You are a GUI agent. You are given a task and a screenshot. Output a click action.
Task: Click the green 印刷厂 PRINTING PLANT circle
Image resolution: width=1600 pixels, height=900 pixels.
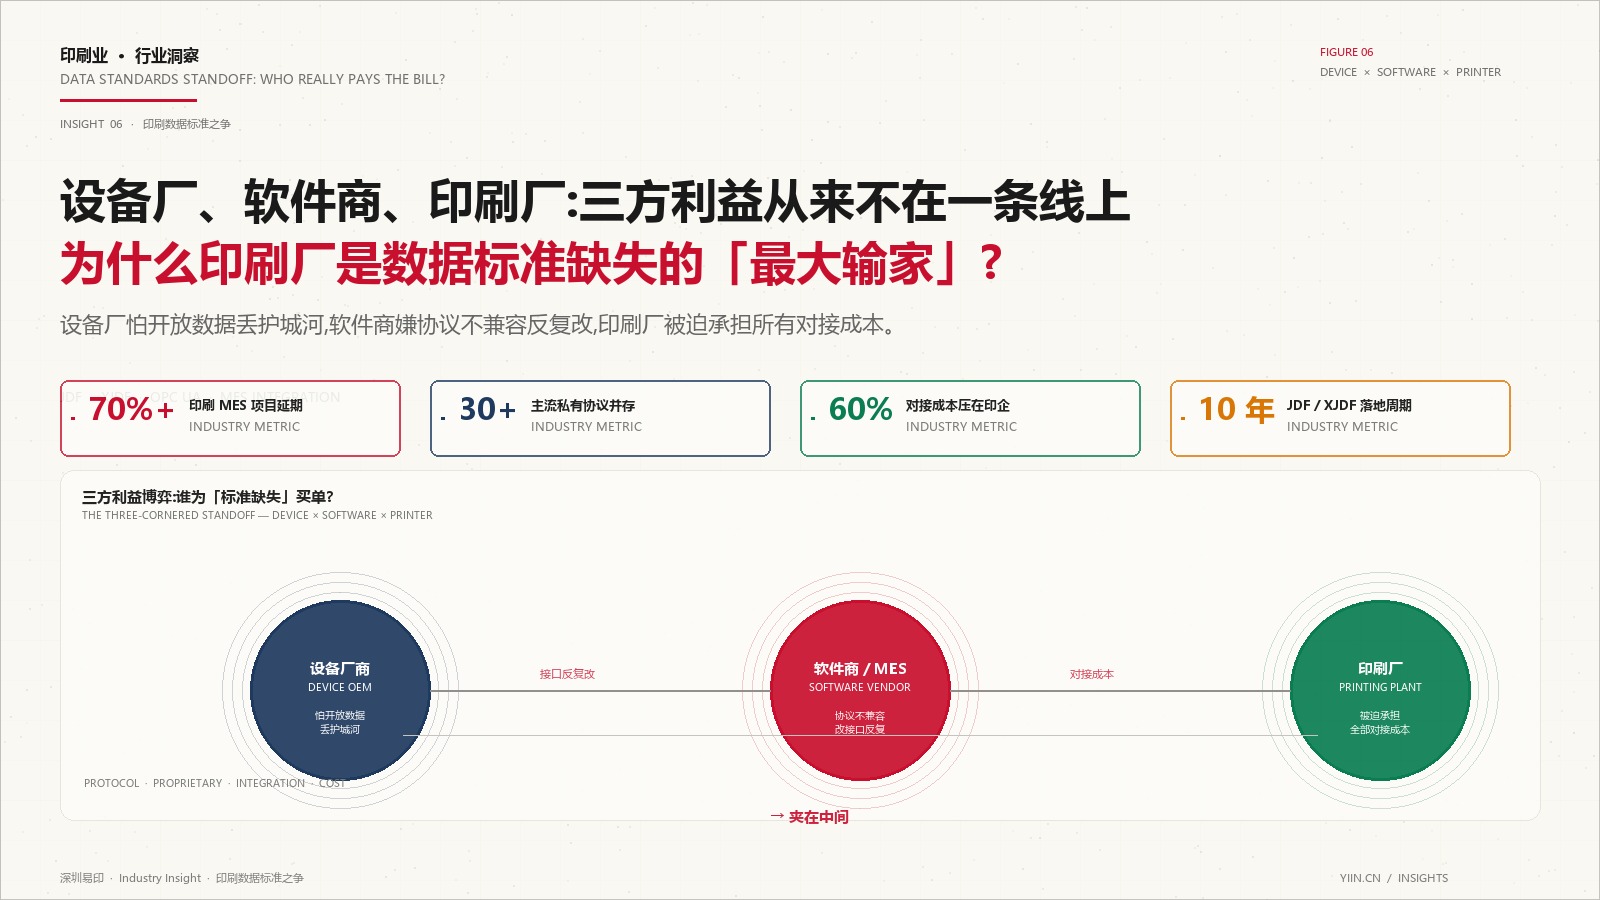(1380, 690)
